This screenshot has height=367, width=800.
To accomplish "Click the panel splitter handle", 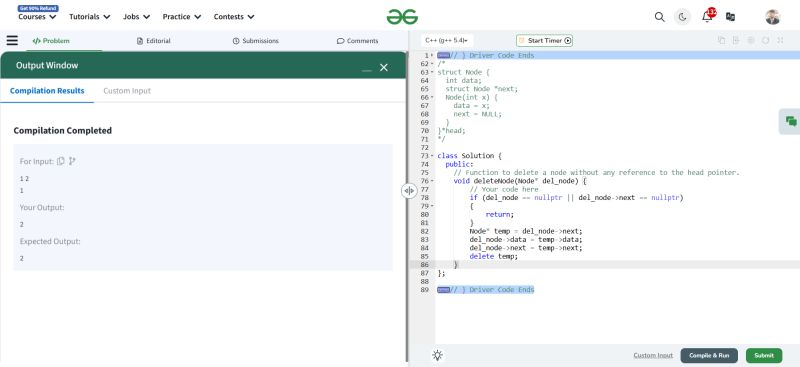I will pyautogui.click(x=409, y=190).
